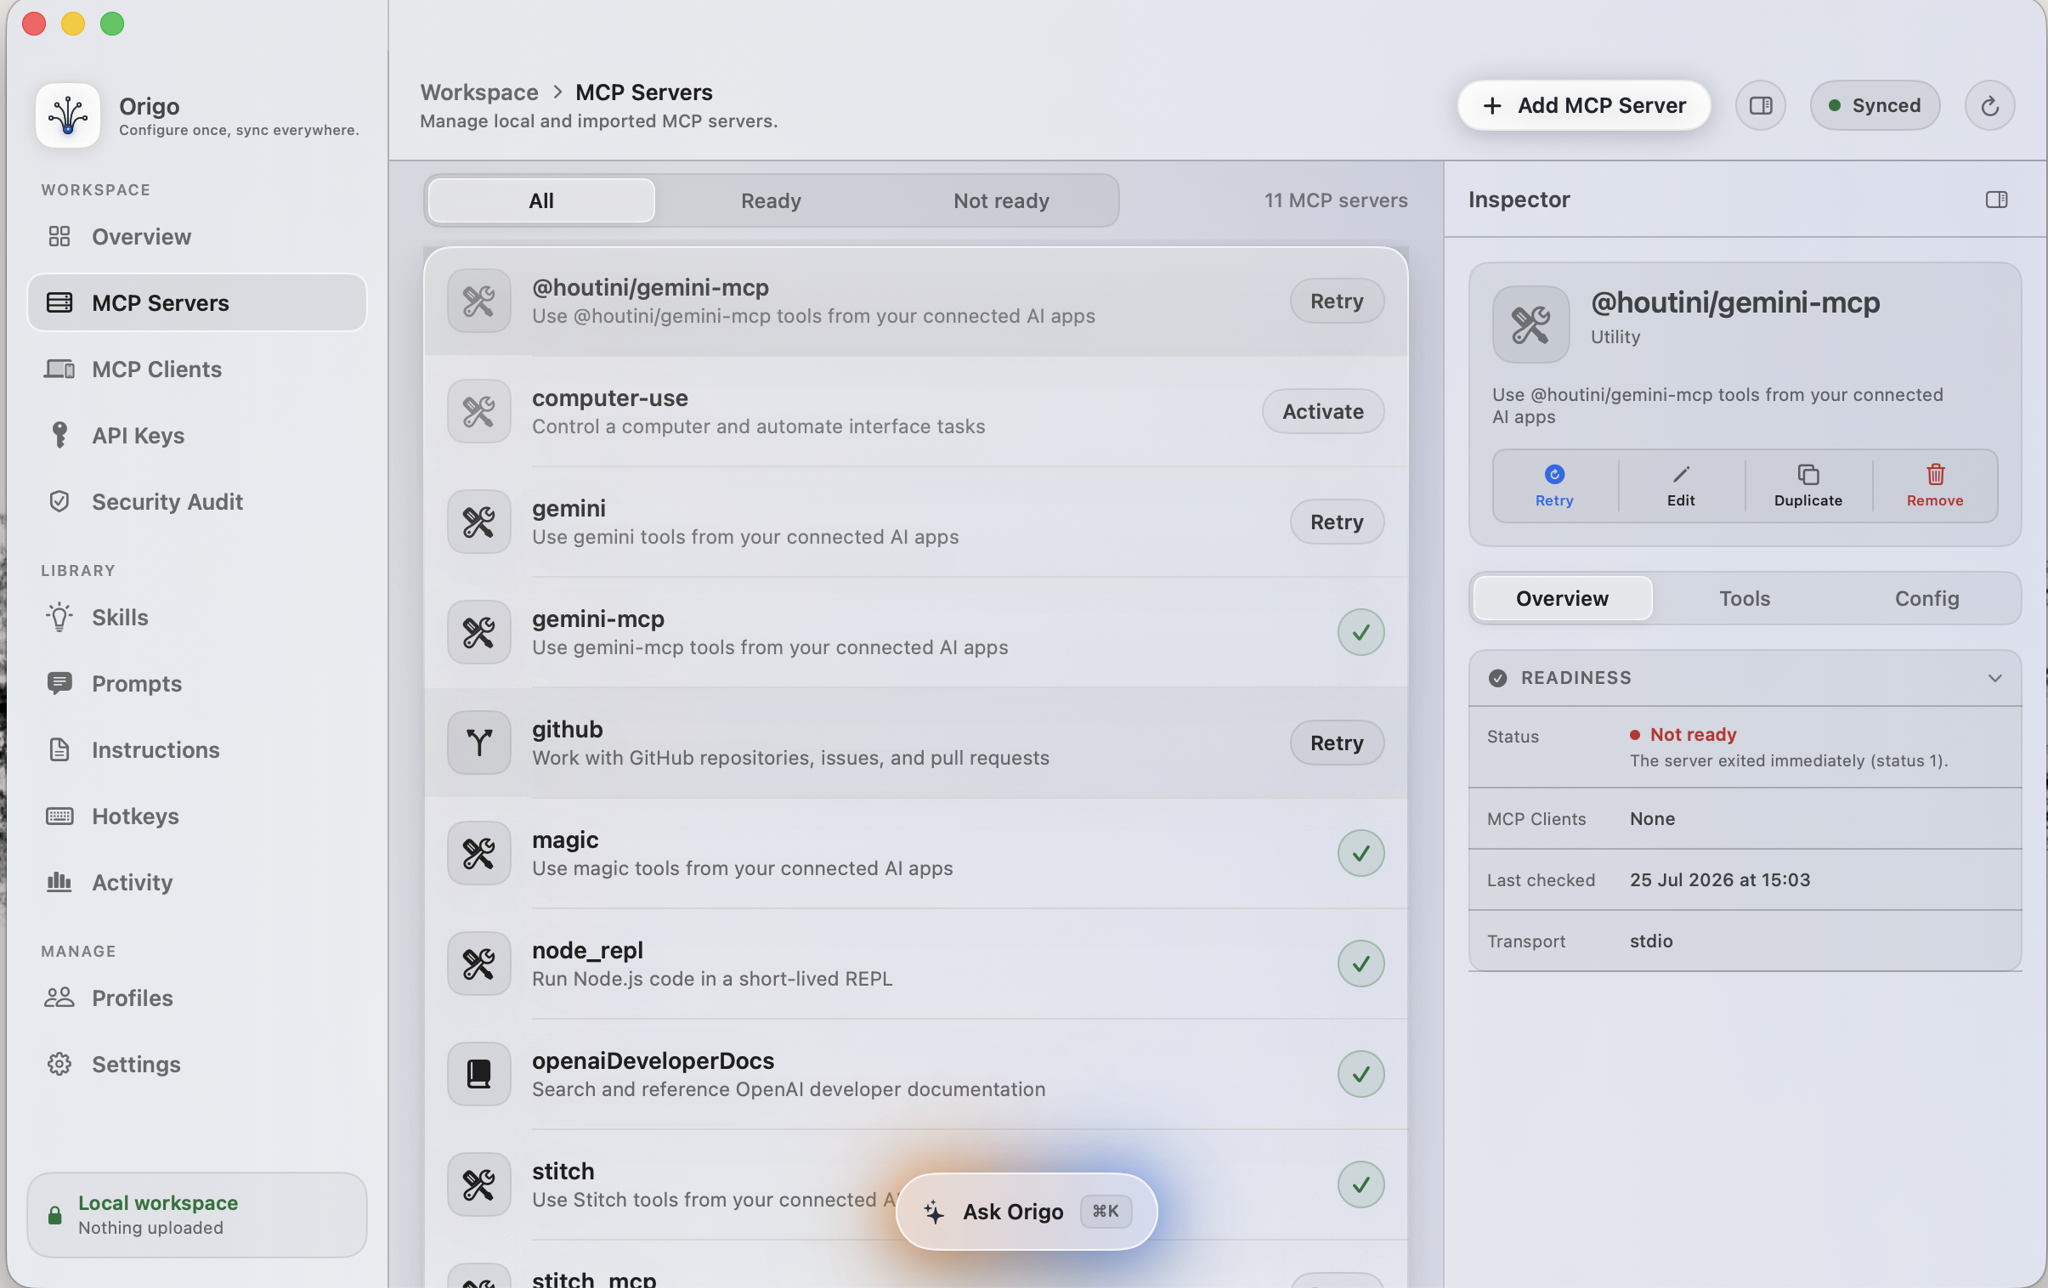
Task: Click the '11 MCP servers' count text
Action: pyautogui.click(x=1335, y=200)
